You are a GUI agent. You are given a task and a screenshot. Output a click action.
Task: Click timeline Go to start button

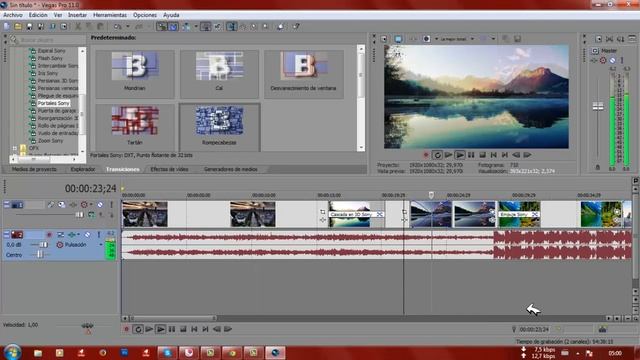tap(194, 329)
